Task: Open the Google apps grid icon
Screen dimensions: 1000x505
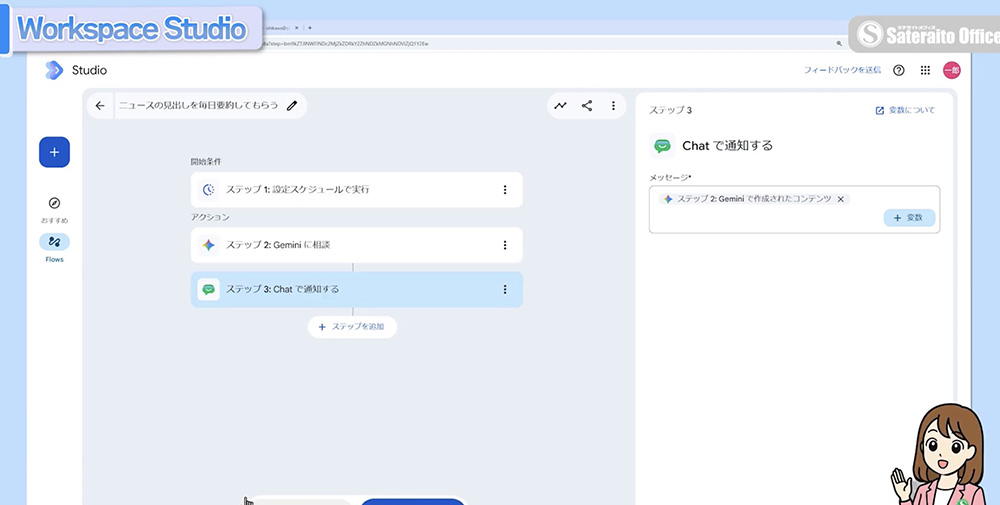Action: (925, 71)
